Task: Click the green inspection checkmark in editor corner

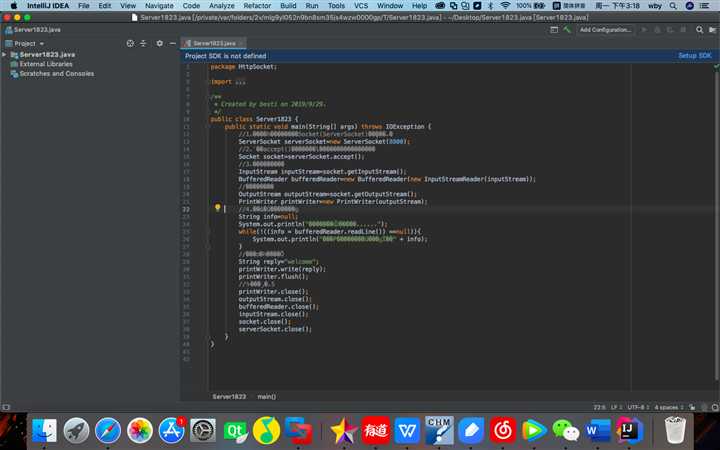Action: [716, 67]
